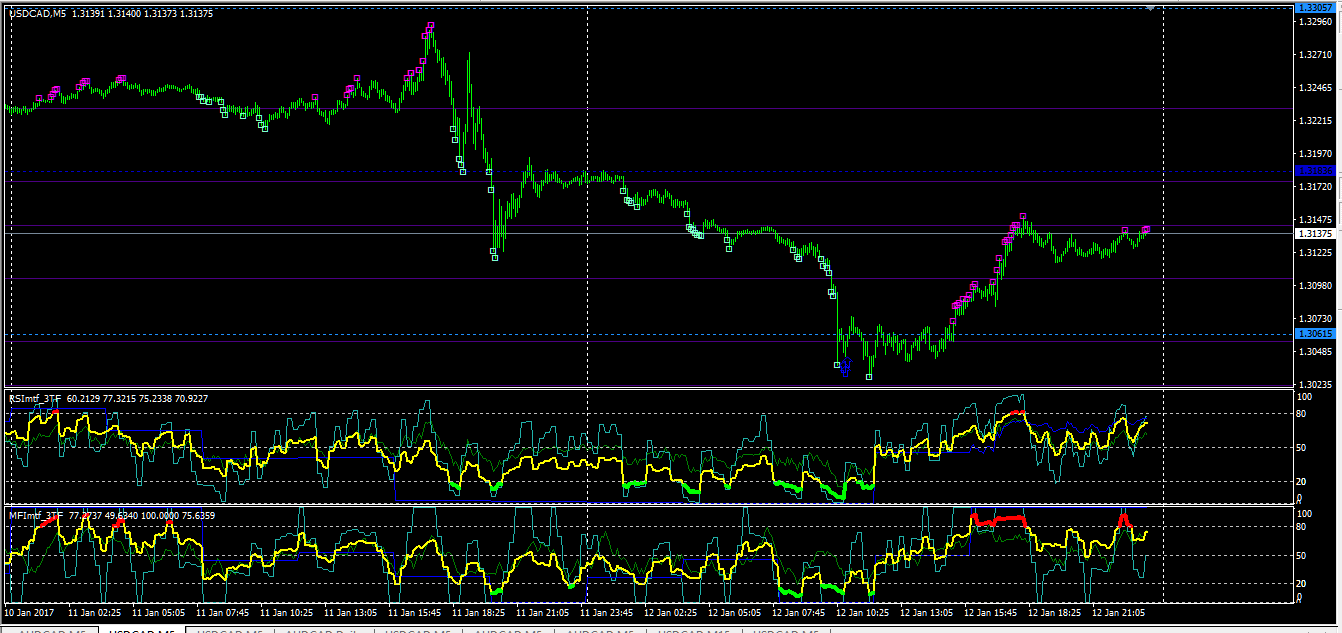This screenshot has height=633, width=1342.
Task: Click the 10 Jan 2017 date label
Action: pyautogui.click(x=30, y=611)
